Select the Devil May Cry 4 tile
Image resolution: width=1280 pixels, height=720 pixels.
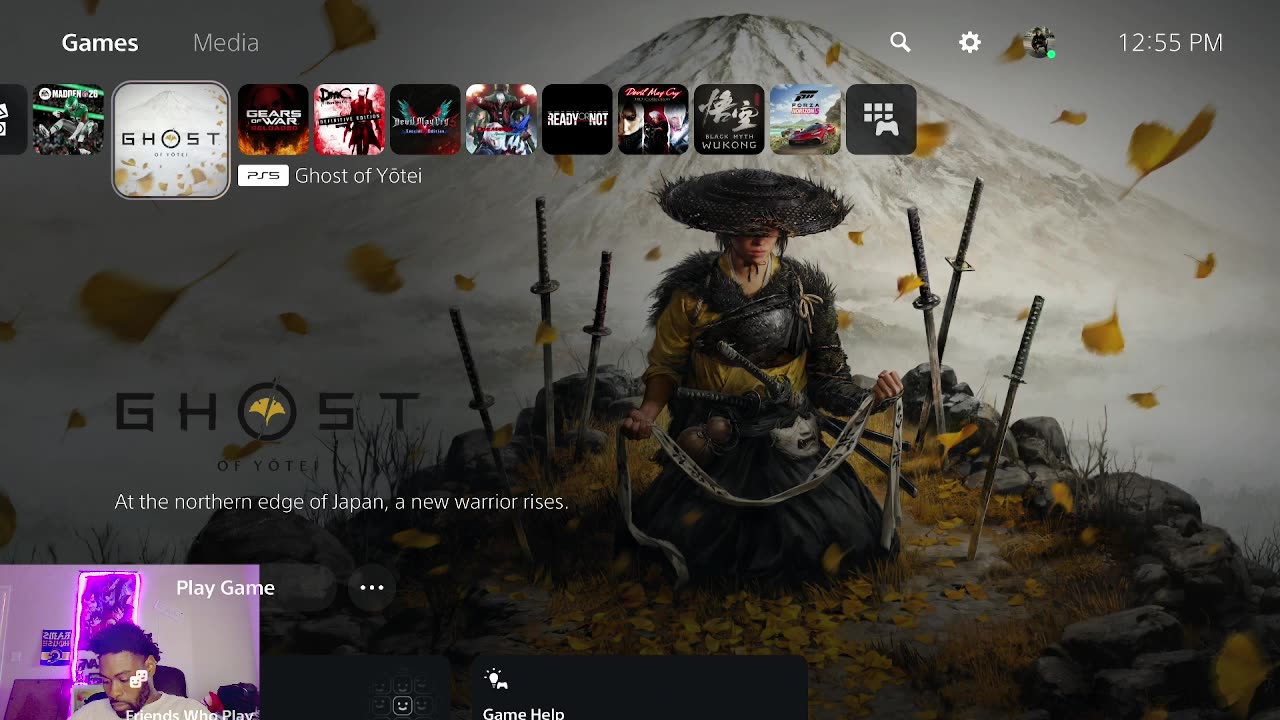[x=501, y=120]
